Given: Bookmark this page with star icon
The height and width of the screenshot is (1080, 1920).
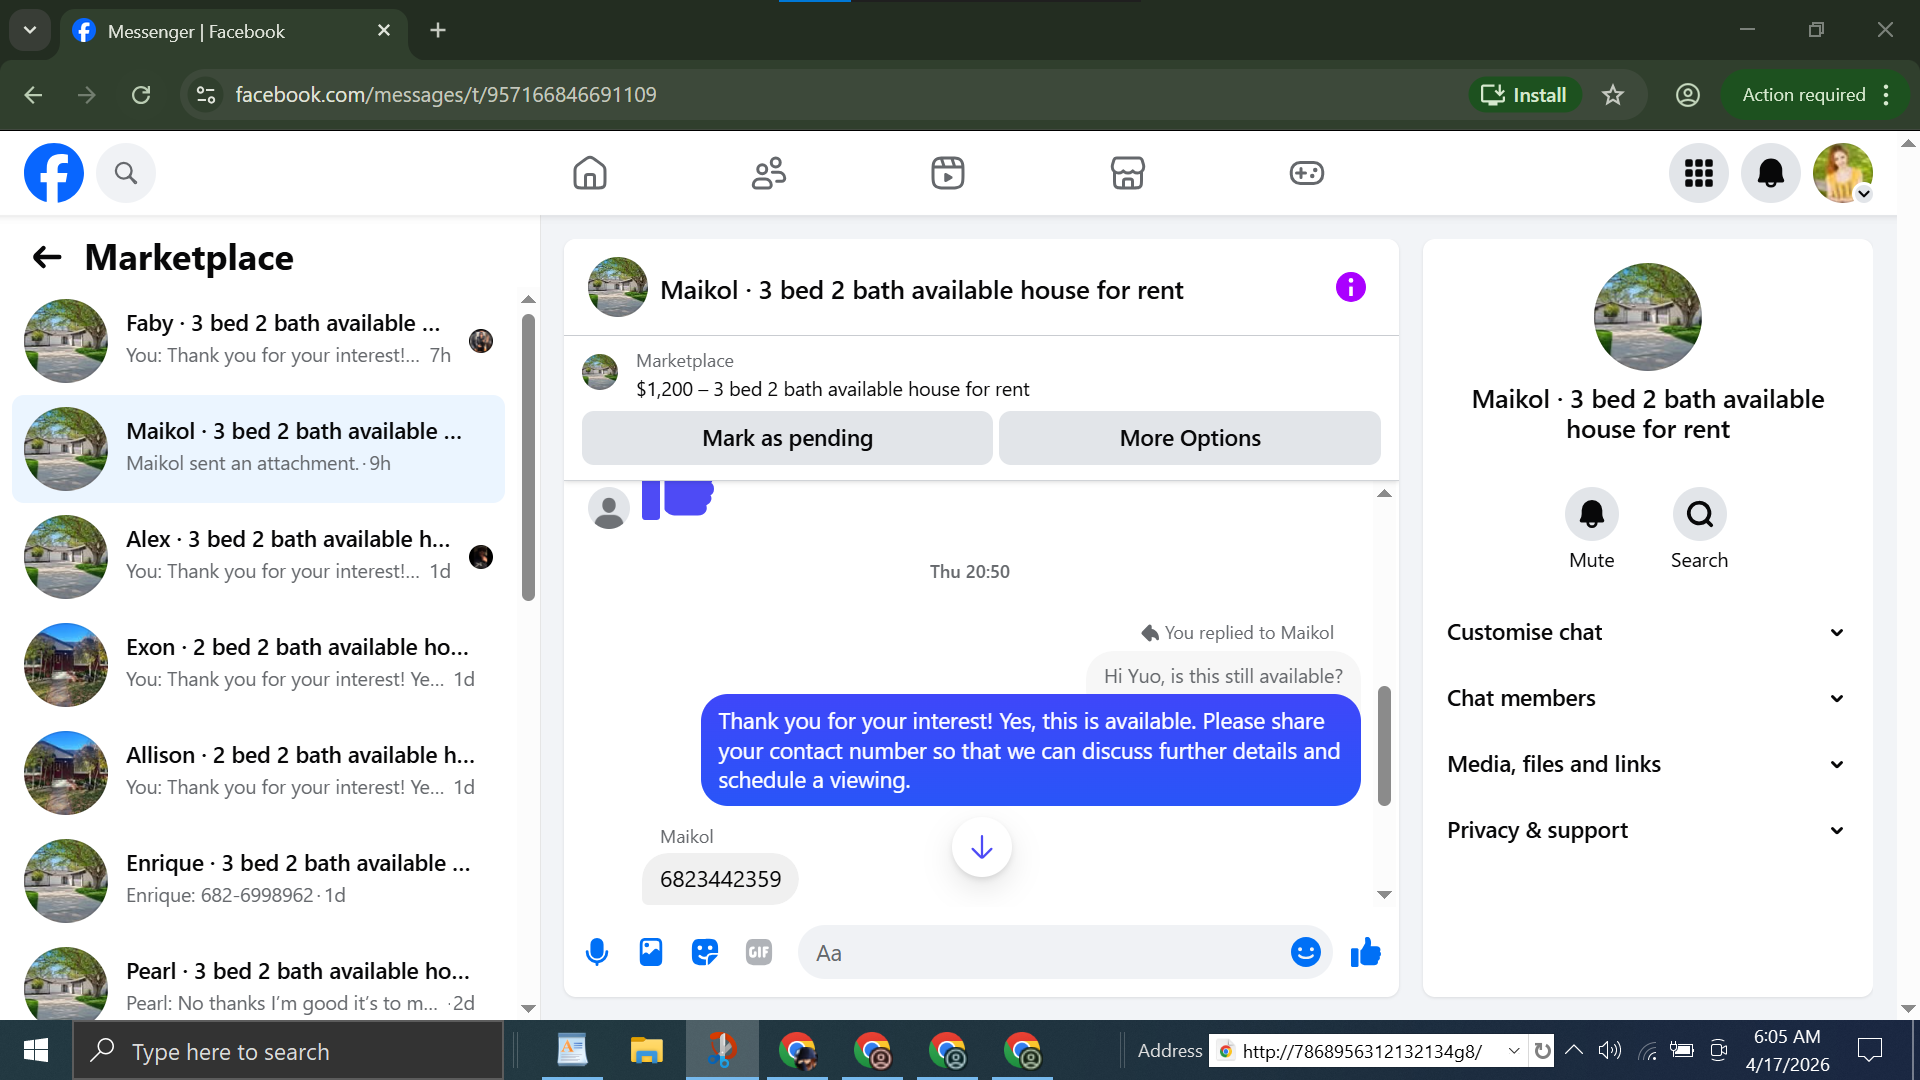Looking at the screenshot, I should click(1612, 95).
